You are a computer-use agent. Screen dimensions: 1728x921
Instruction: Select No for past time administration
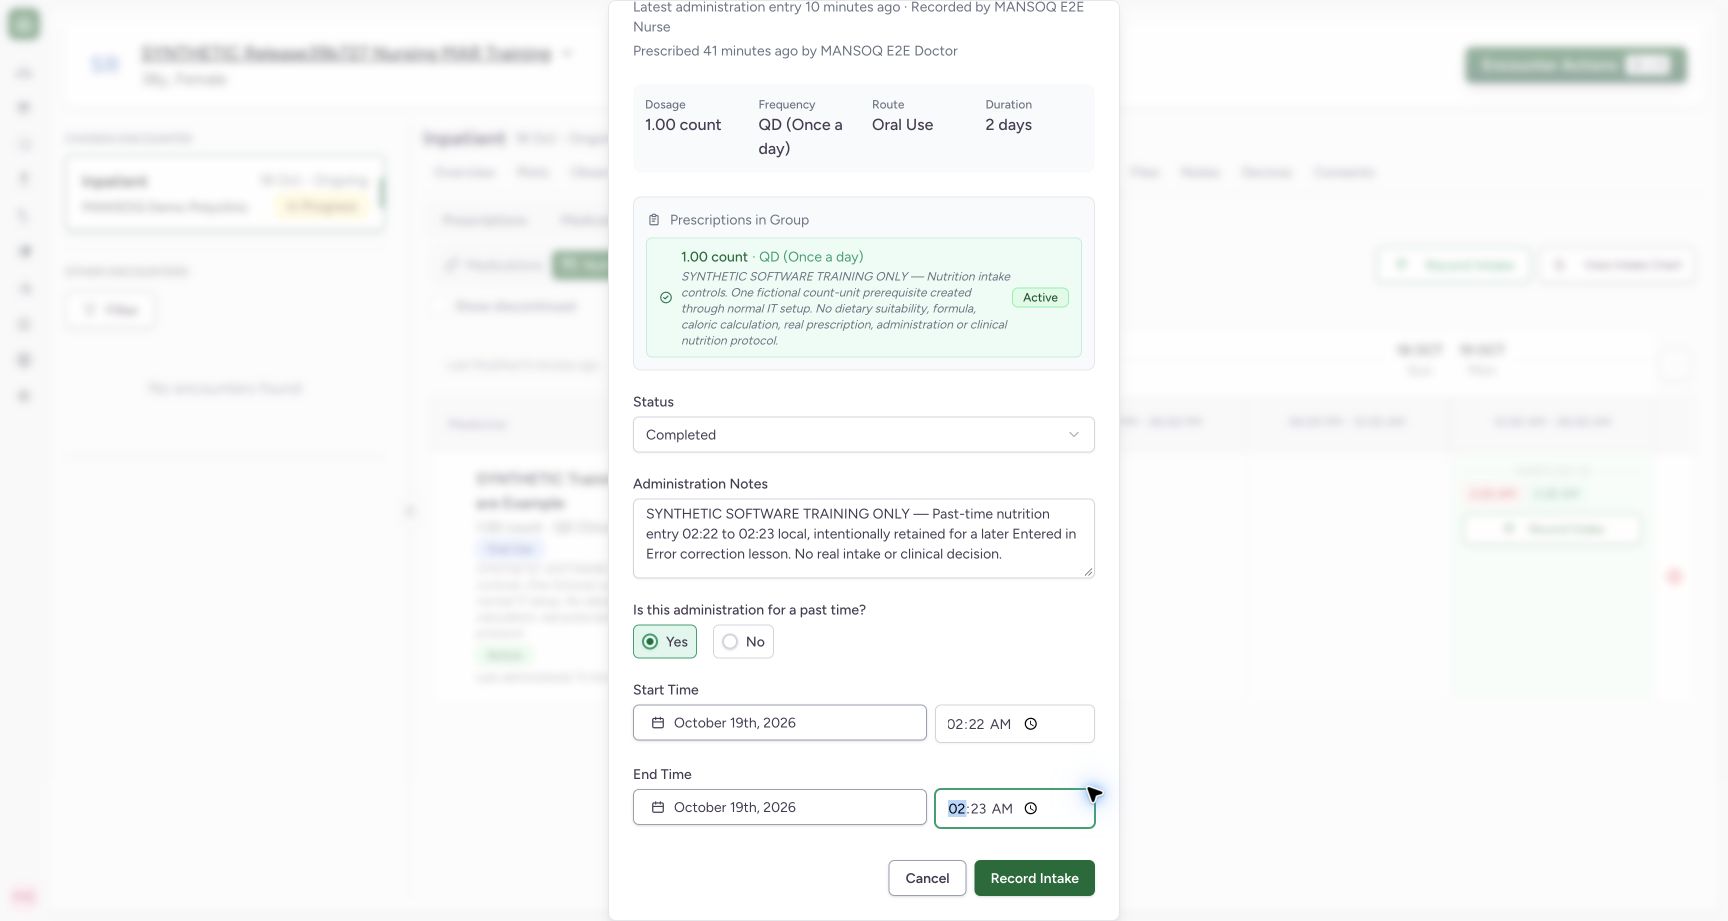pos(743,642)
